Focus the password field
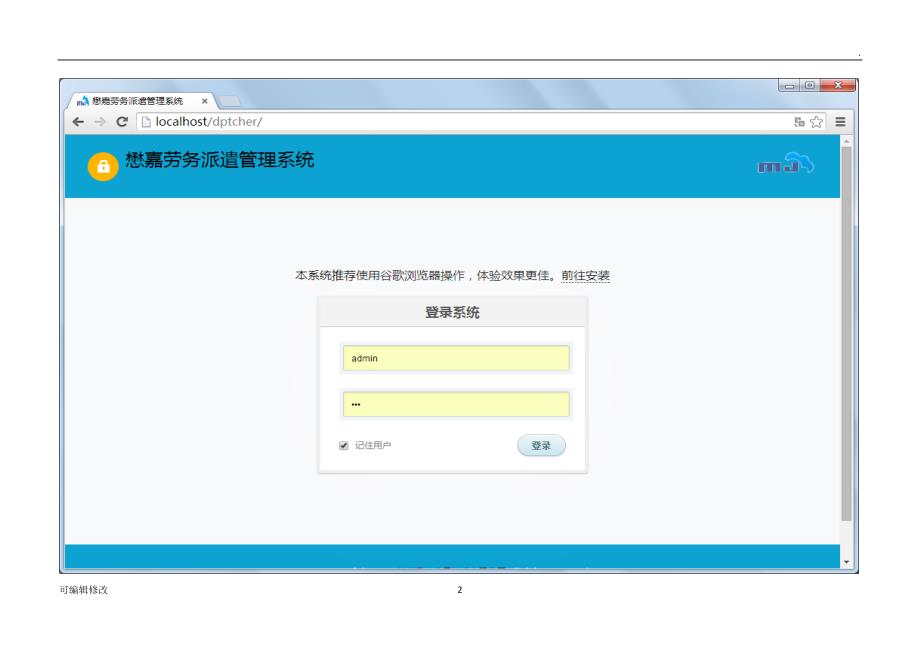920x651 pixels. [456, 405]
